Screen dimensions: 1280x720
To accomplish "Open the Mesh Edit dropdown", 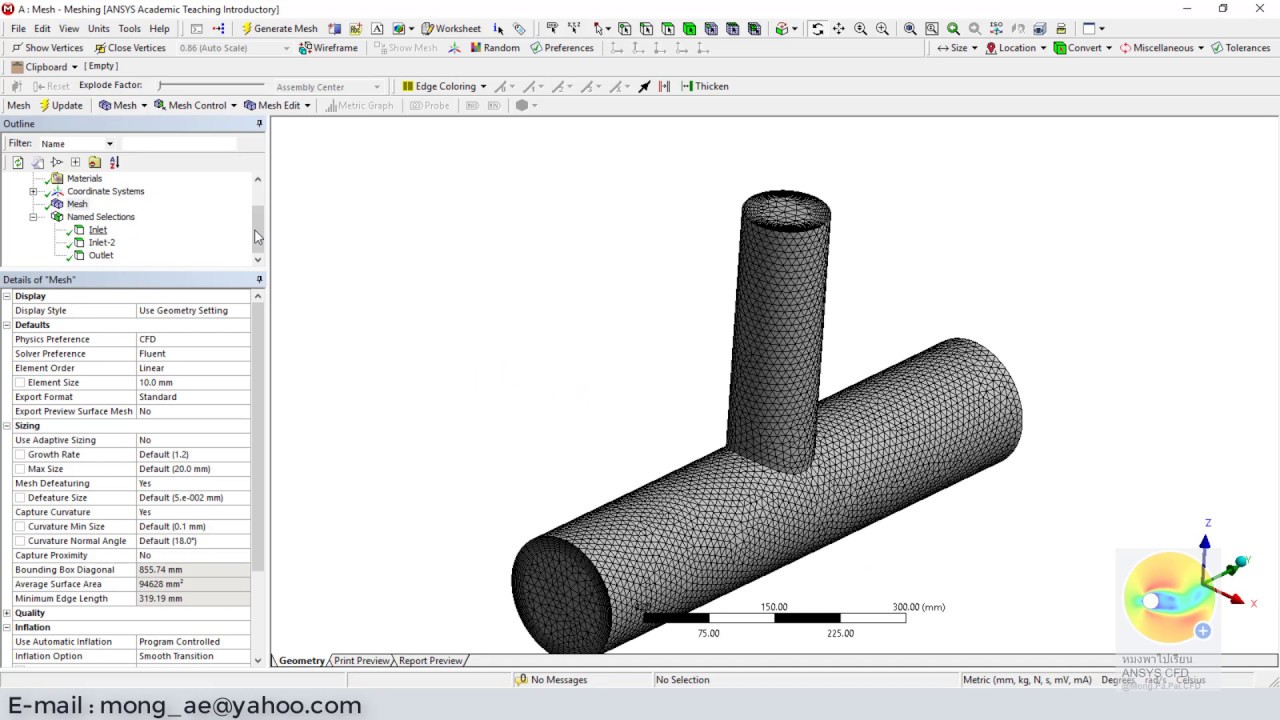I will pos(277,105).
